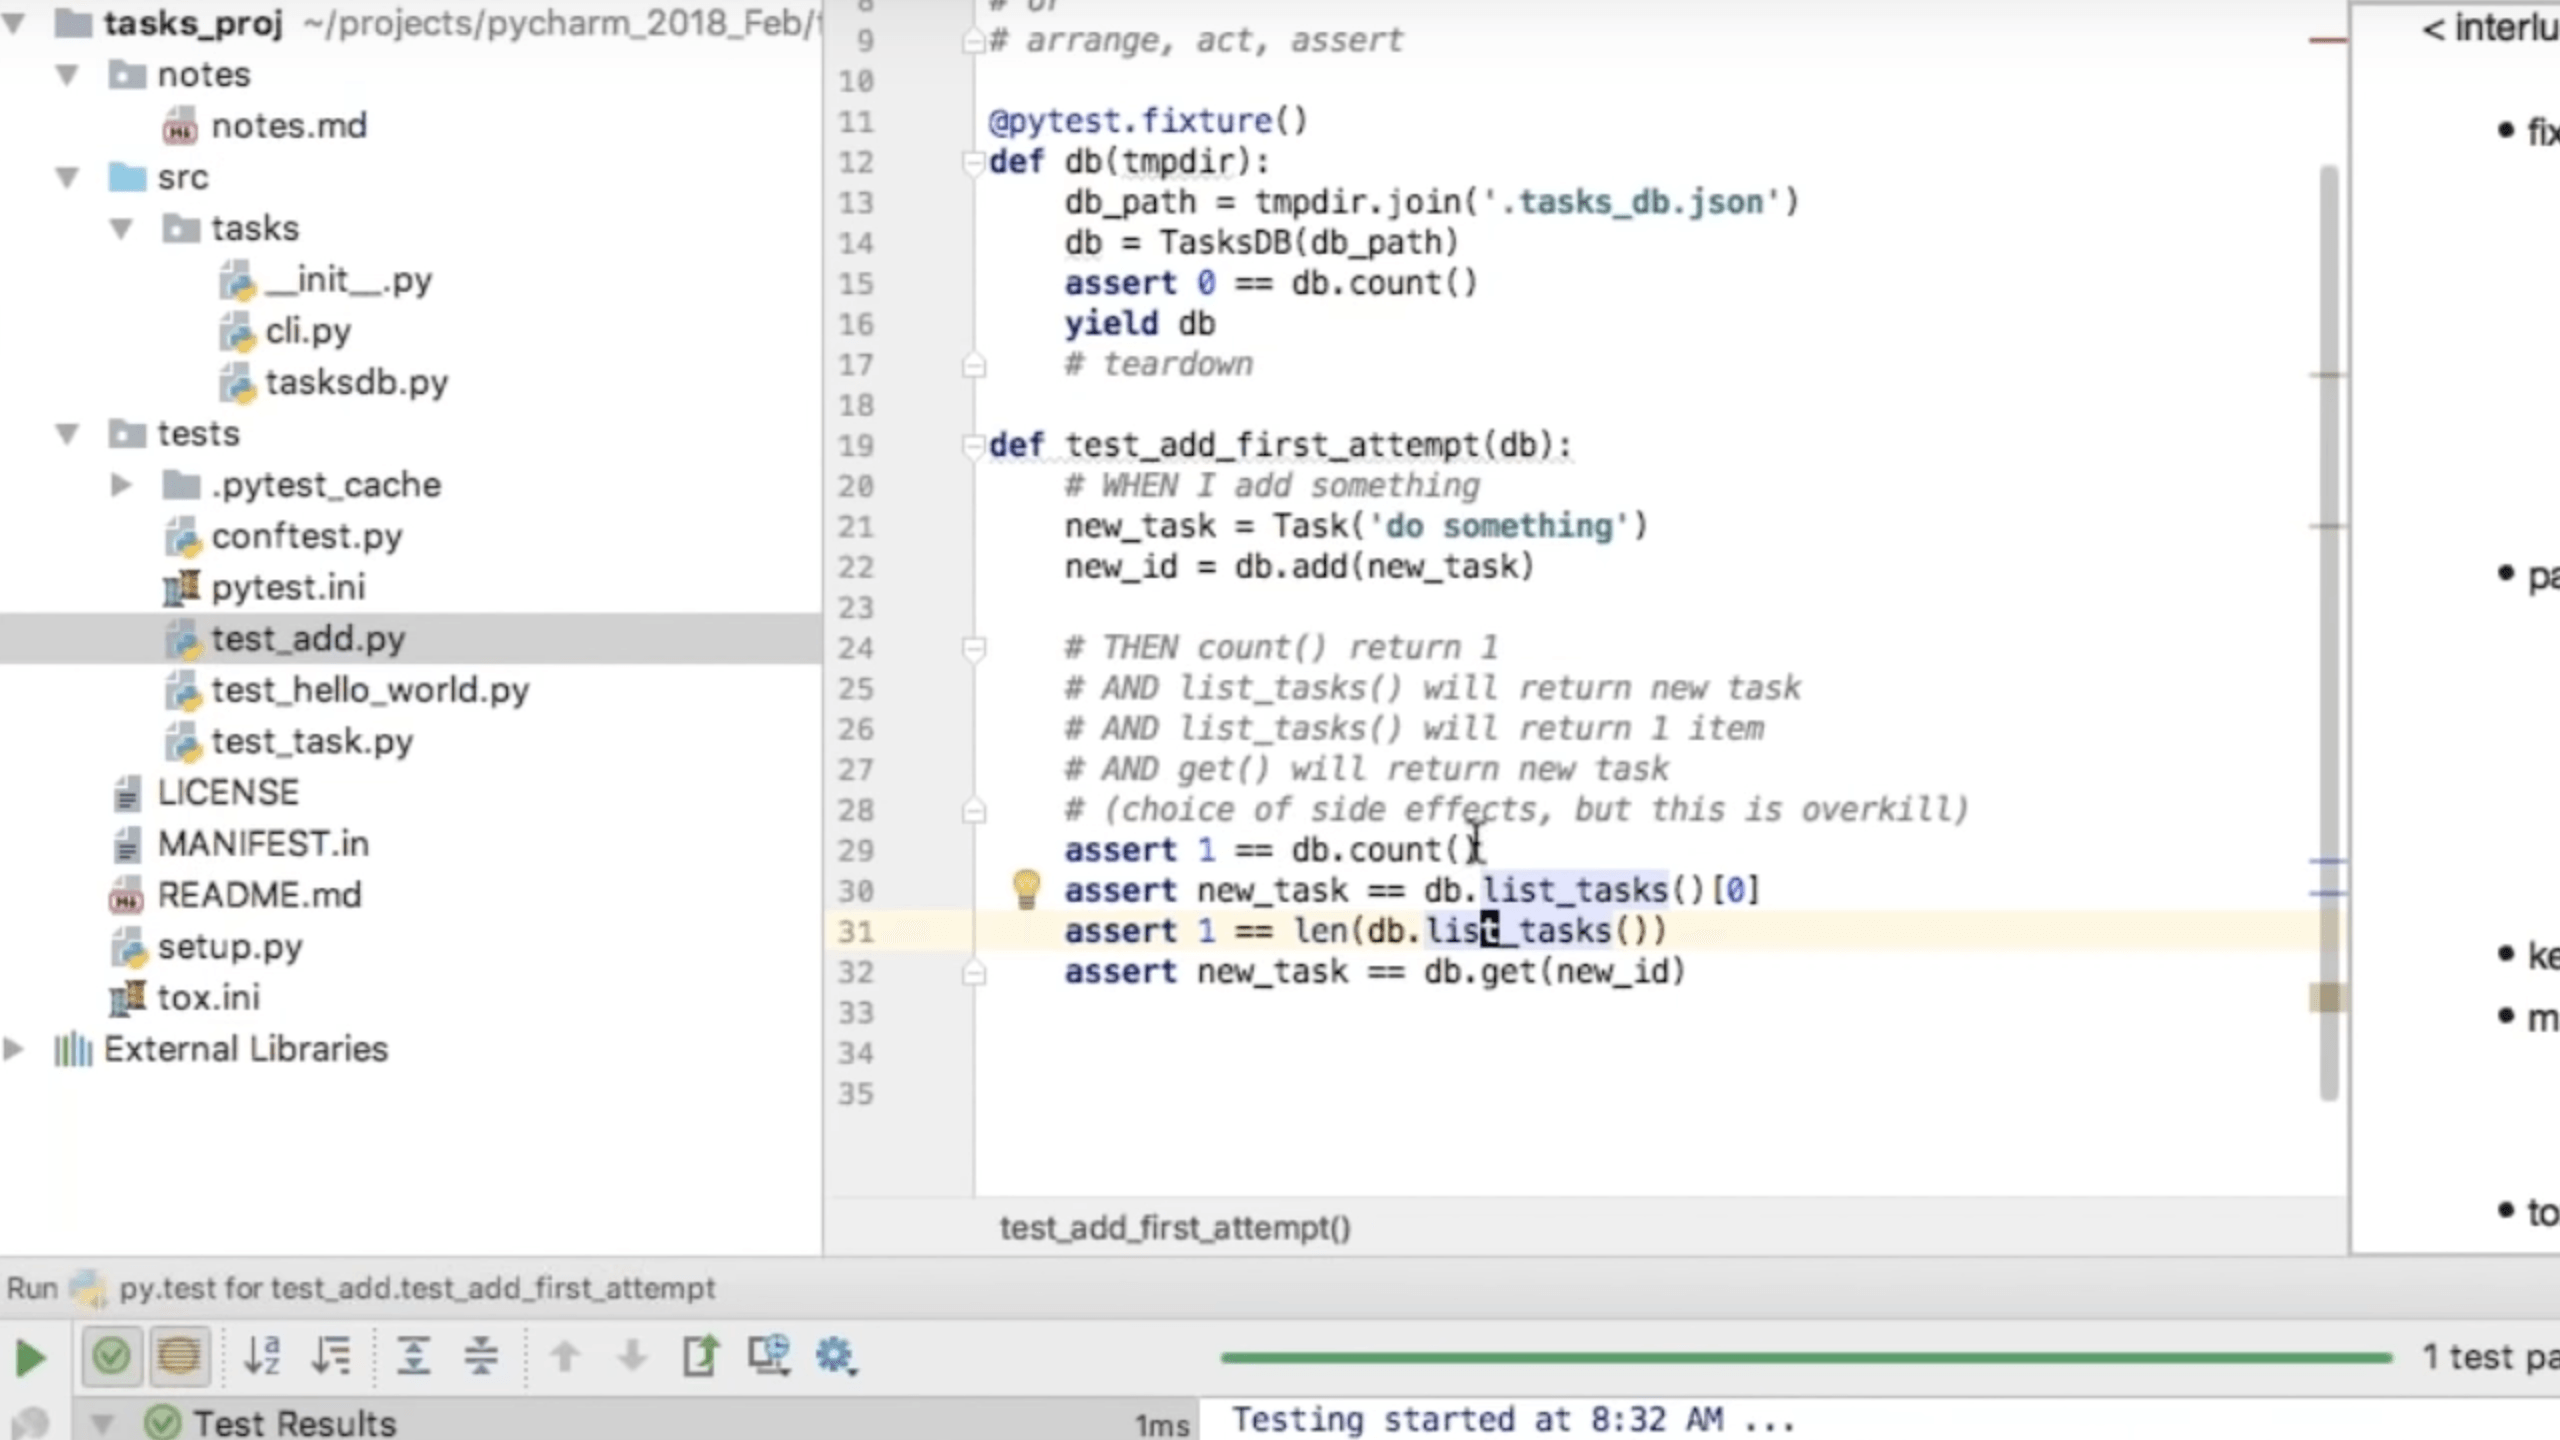Click the green test progress bar
Viewport: 2560px width, 1440px height.
(1805, 1357)
